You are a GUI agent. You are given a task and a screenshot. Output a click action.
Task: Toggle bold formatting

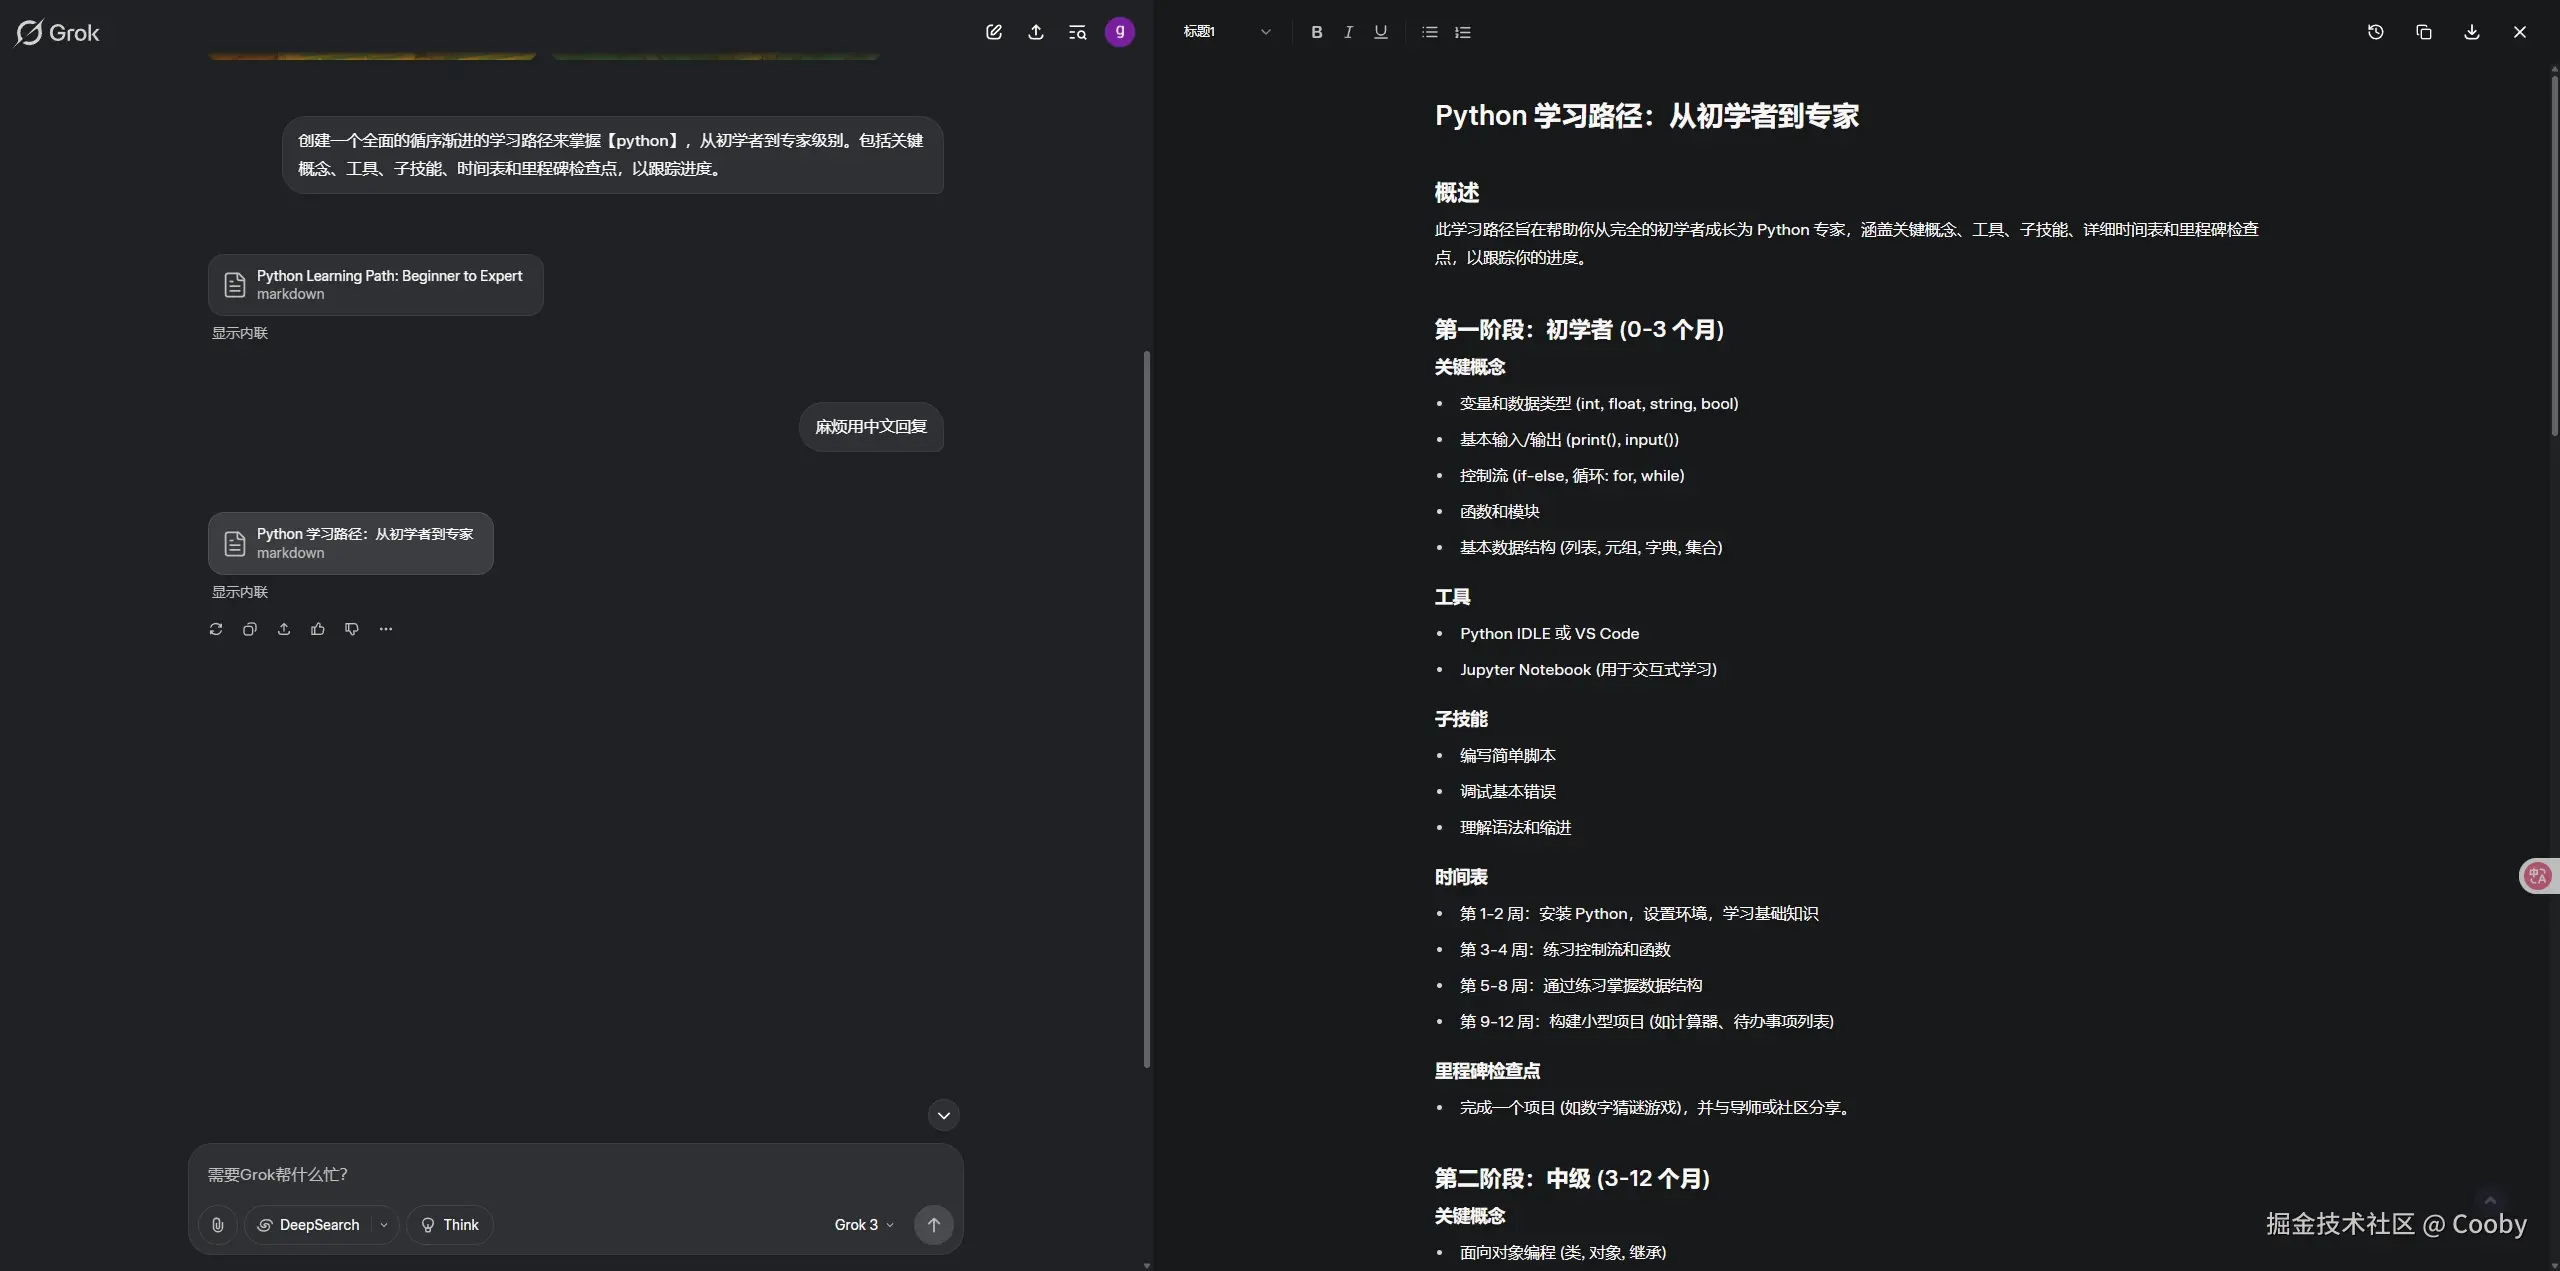[1316, 32]
